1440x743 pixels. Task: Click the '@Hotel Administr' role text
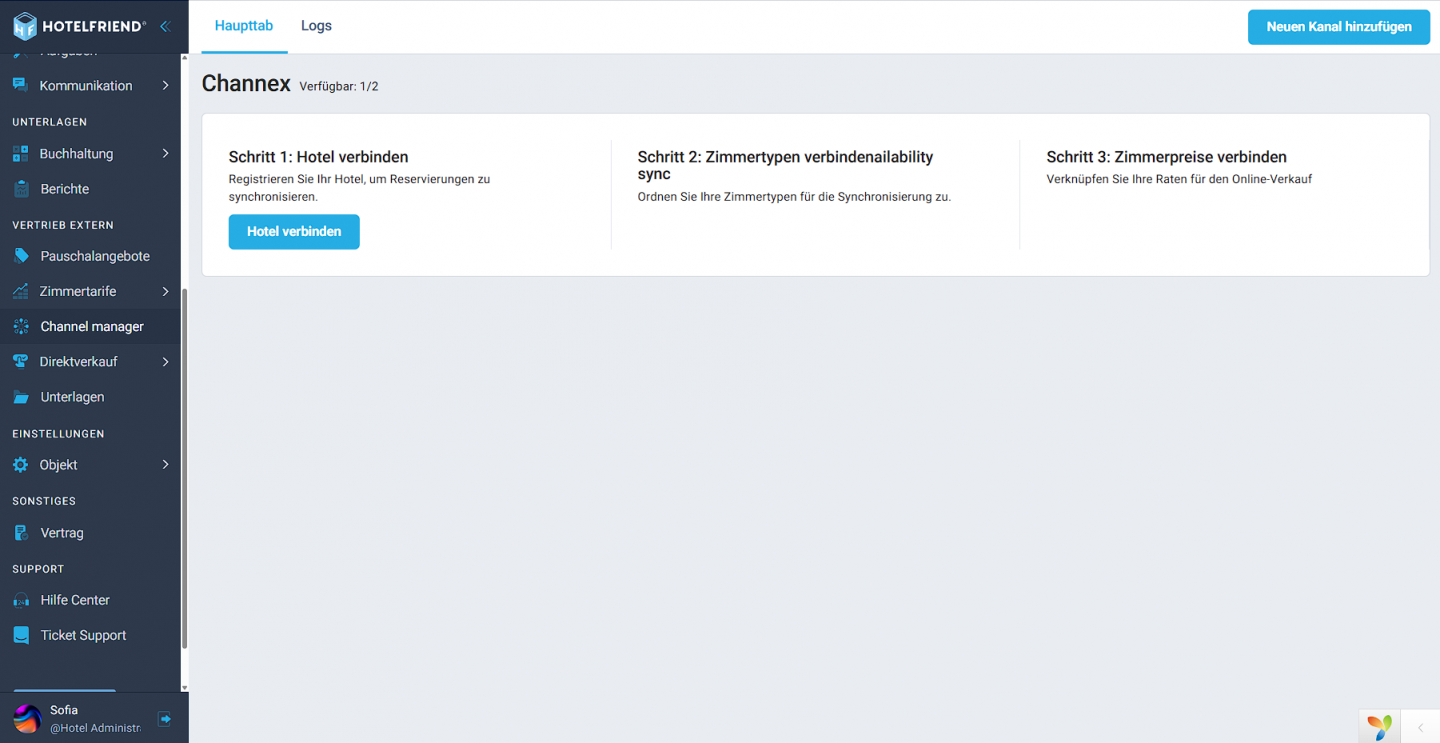click(96, 728)
